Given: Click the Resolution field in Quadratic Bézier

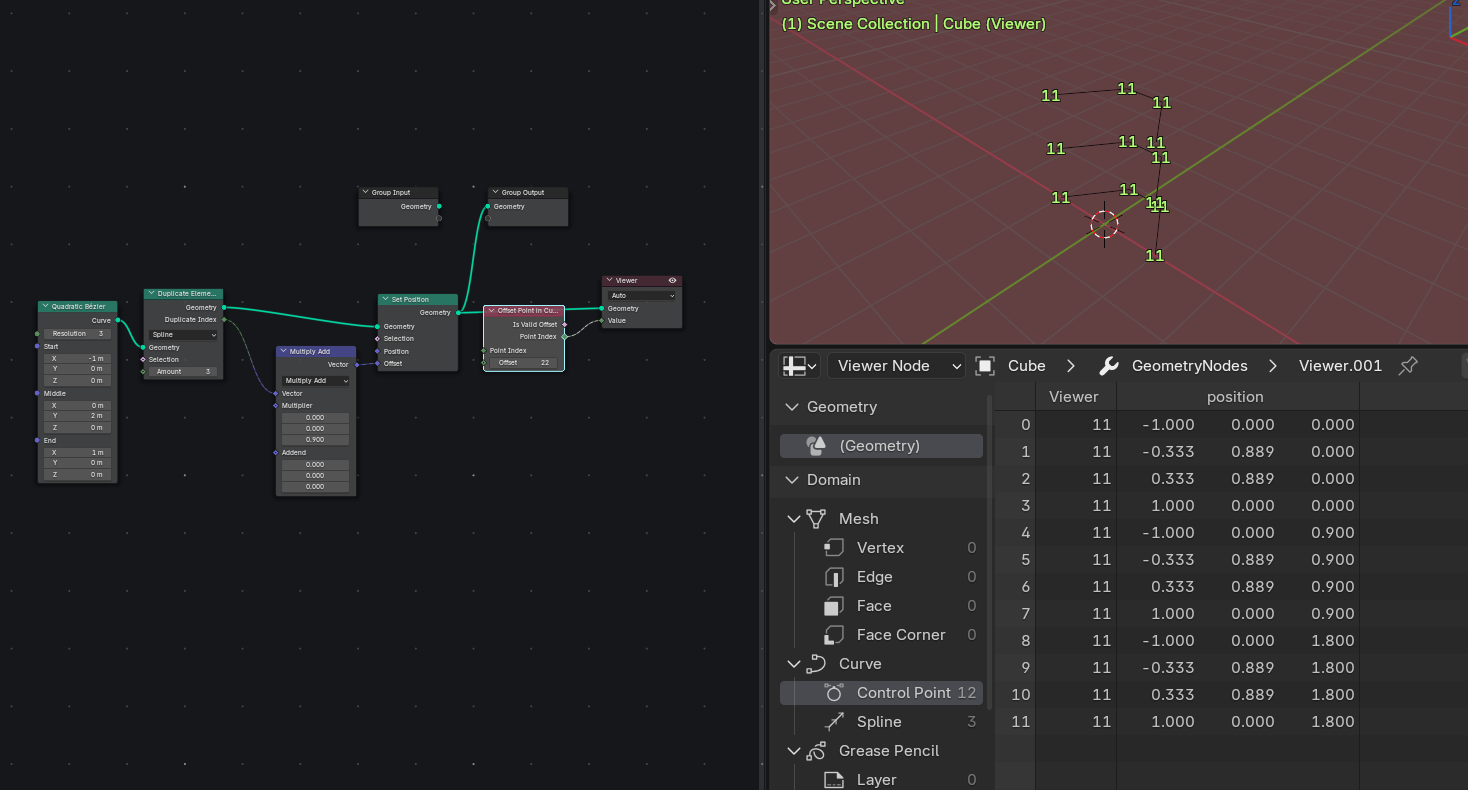Looking at the screenshot, I should 78,334.
